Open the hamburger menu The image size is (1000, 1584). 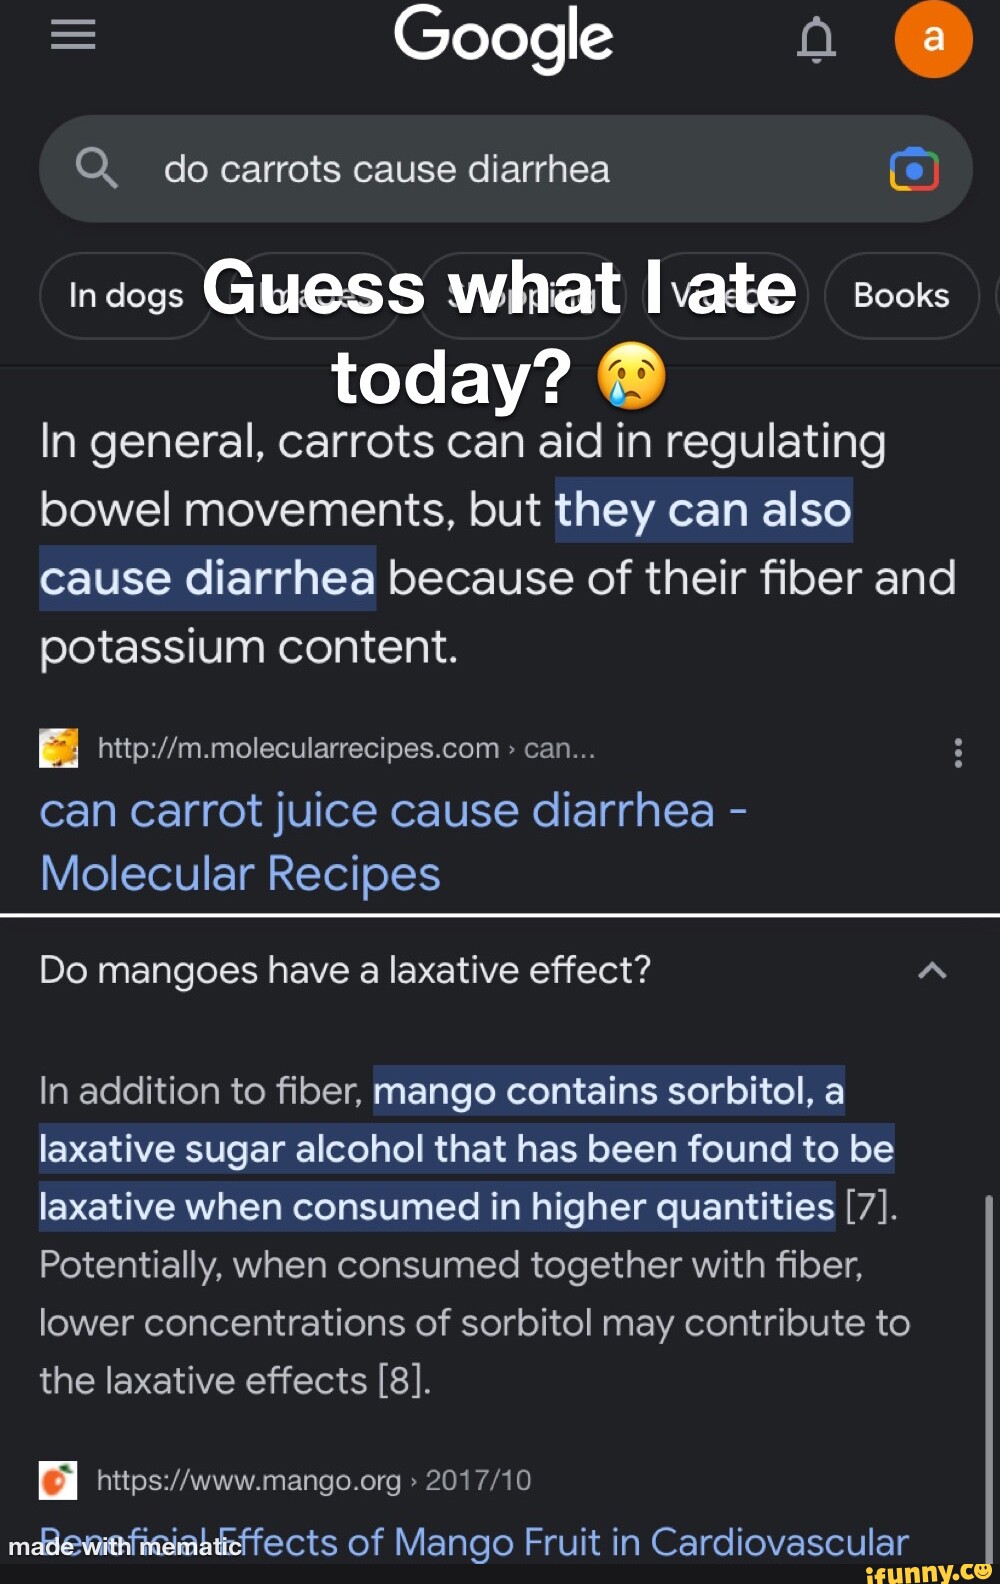click(73, 36)
